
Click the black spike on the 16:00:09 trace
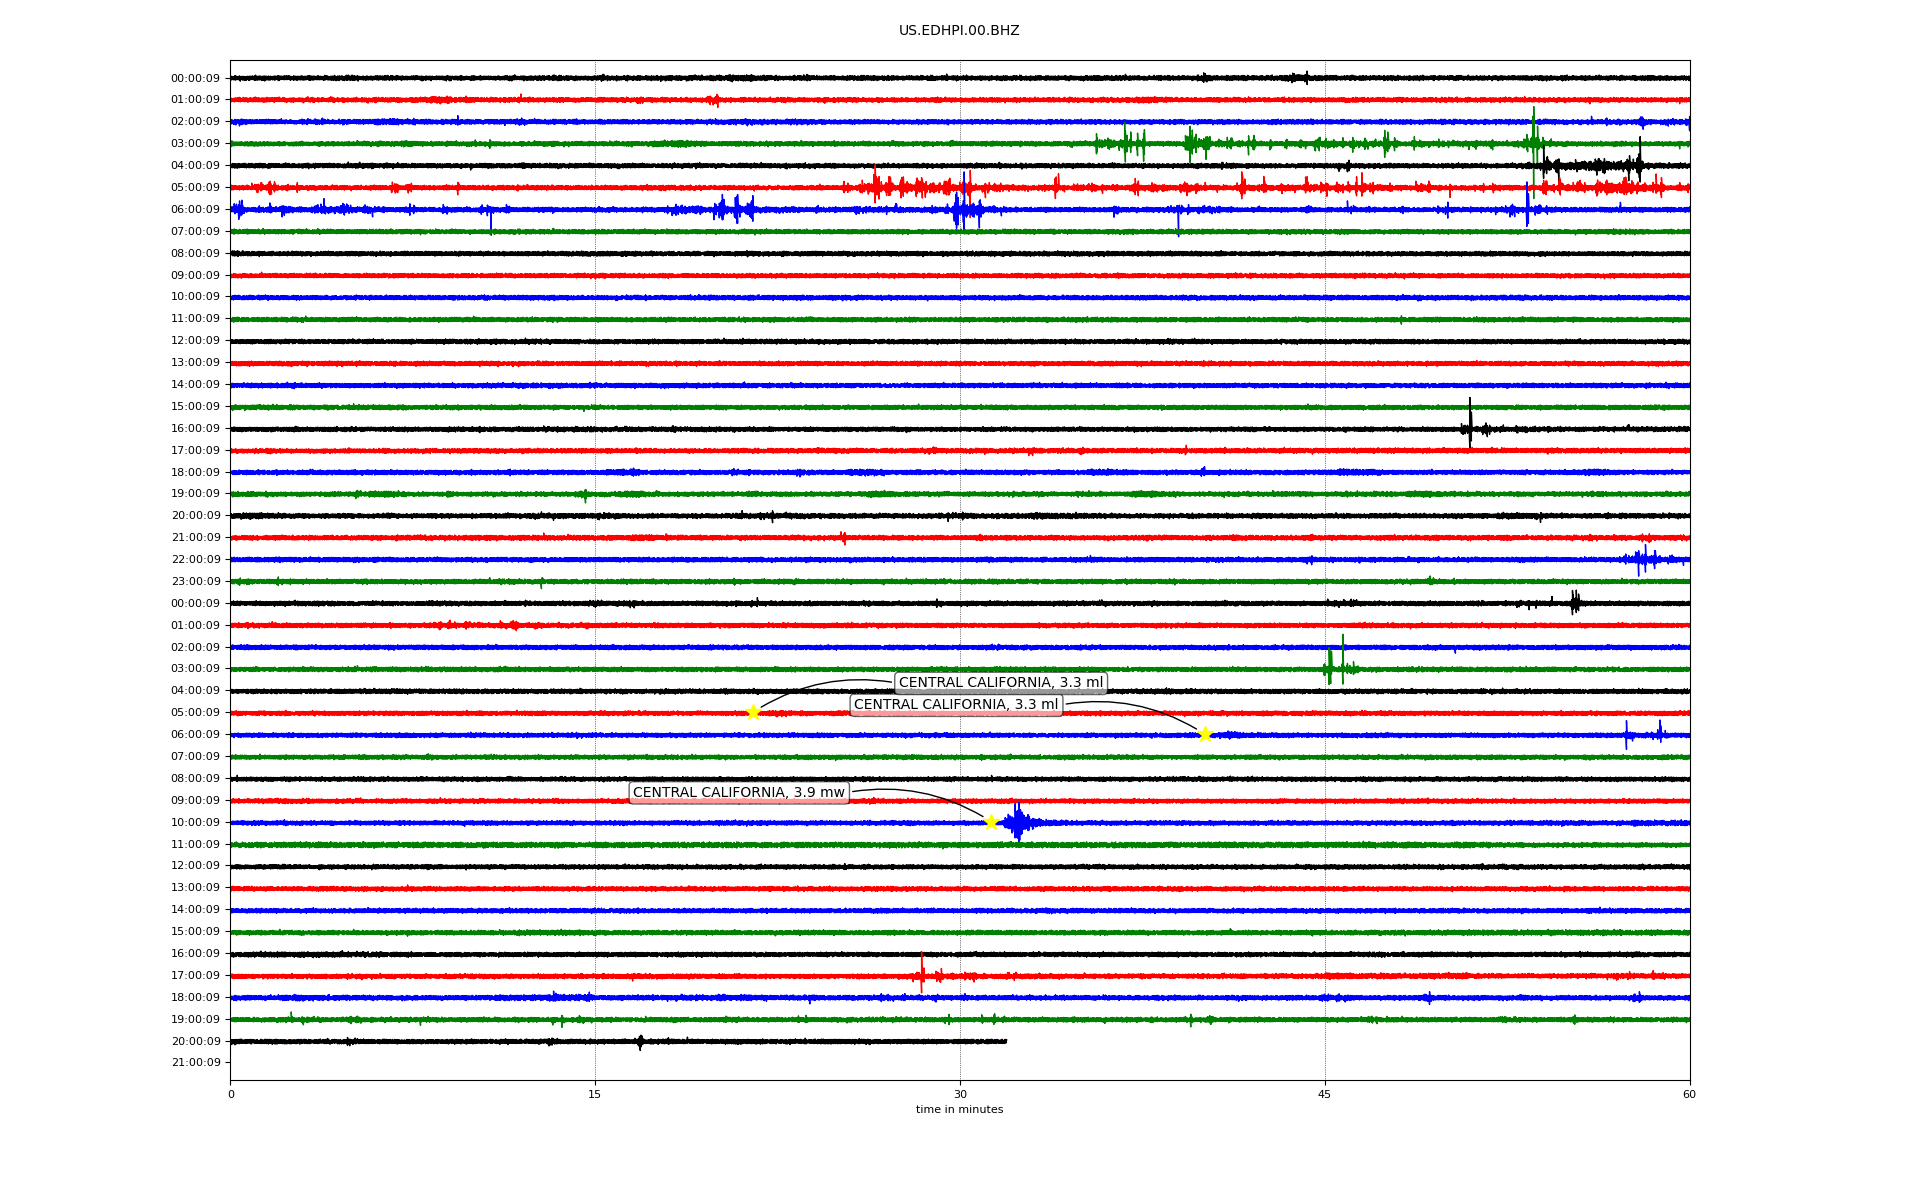[1470, 425]
